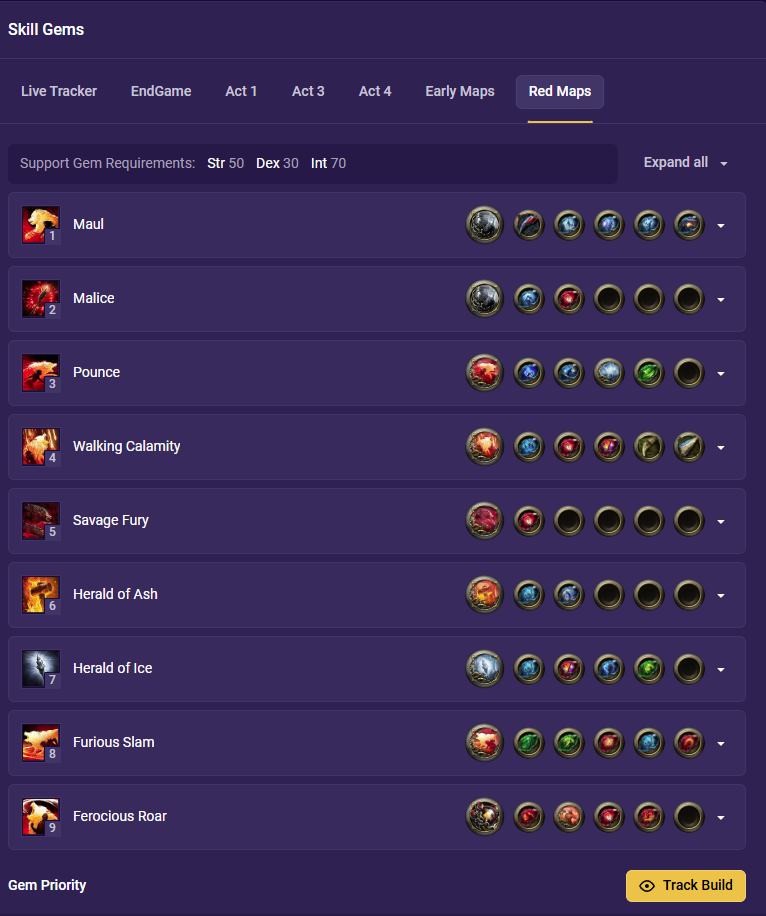Click the first green support gem in Furious Slam

pyautogui.click(x=529, y=743)
